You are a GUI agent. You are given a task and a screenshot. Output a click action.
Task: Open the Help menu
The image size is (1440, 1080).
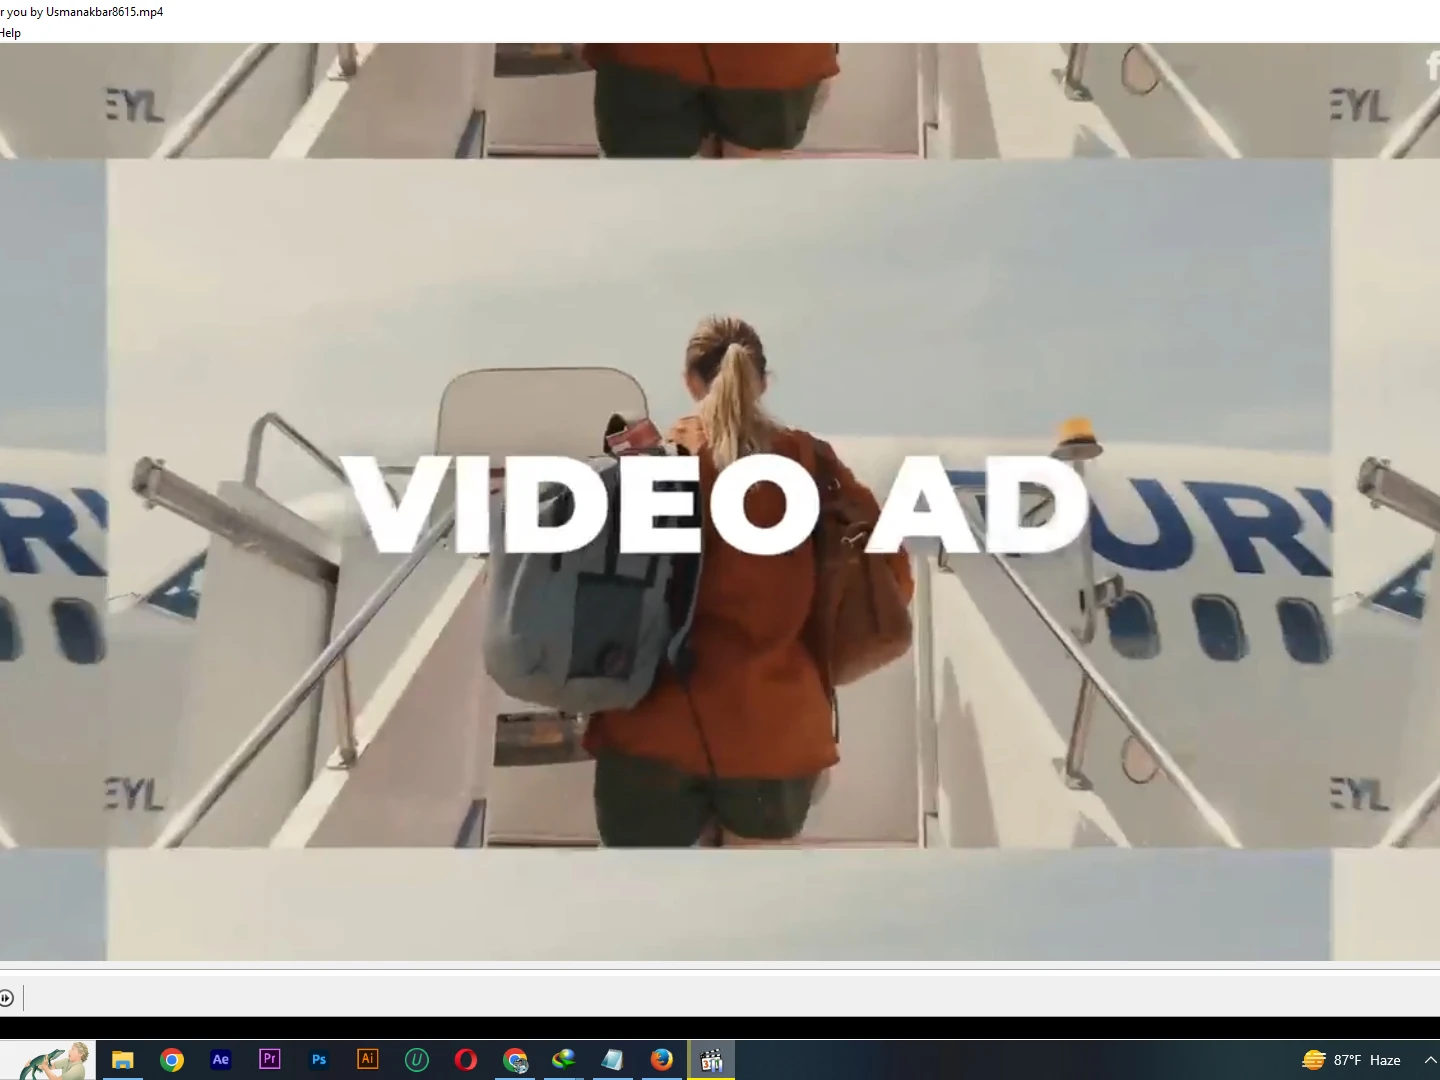coord(10,33)
